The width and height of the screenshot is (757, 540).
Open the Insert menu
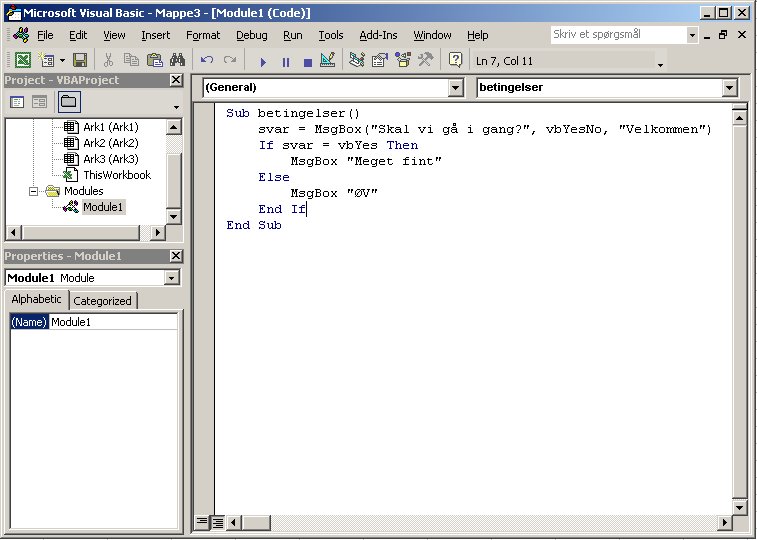click(155, 35)
